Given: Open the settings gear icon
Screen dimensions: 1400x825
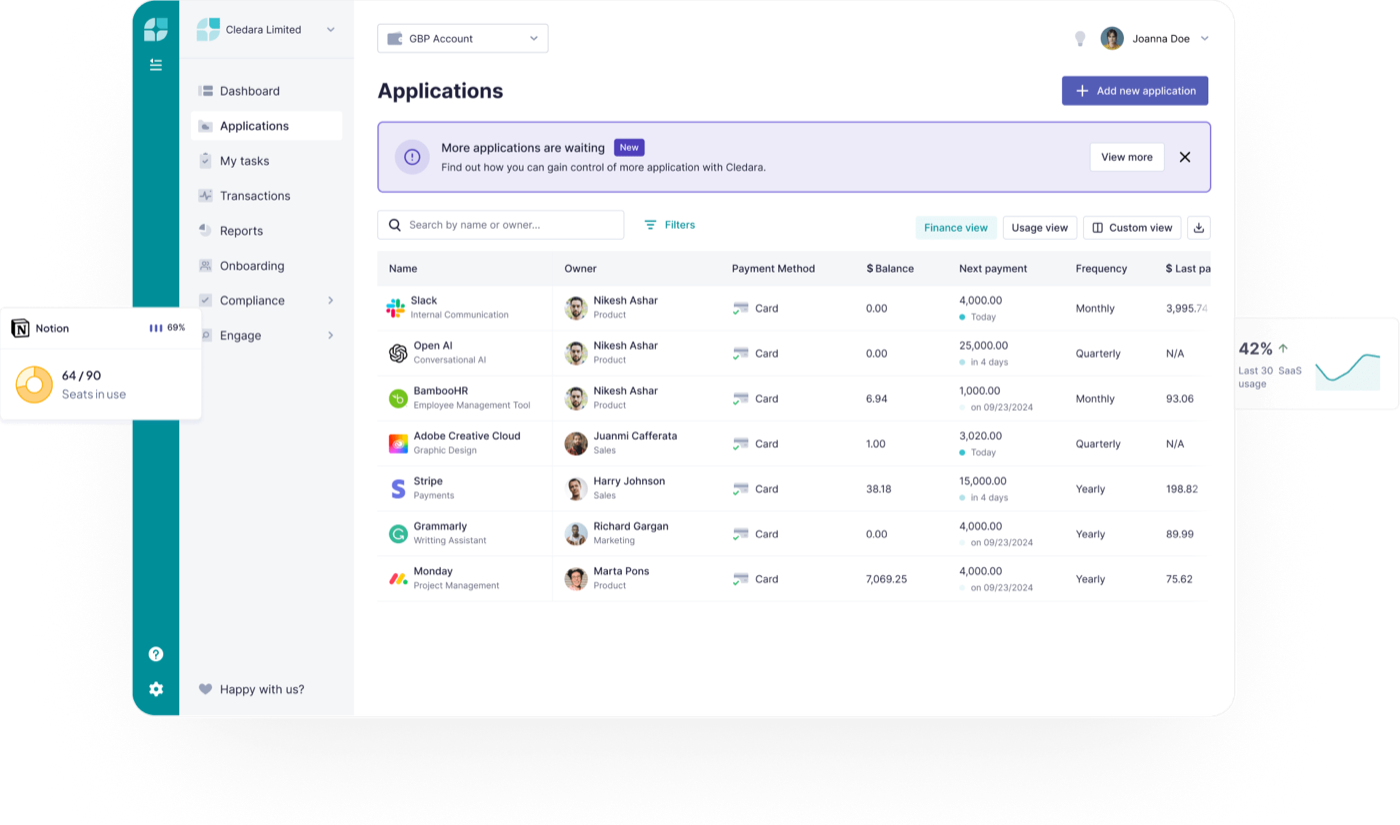Looking at the screenshot, I should [x=156, y=689].
